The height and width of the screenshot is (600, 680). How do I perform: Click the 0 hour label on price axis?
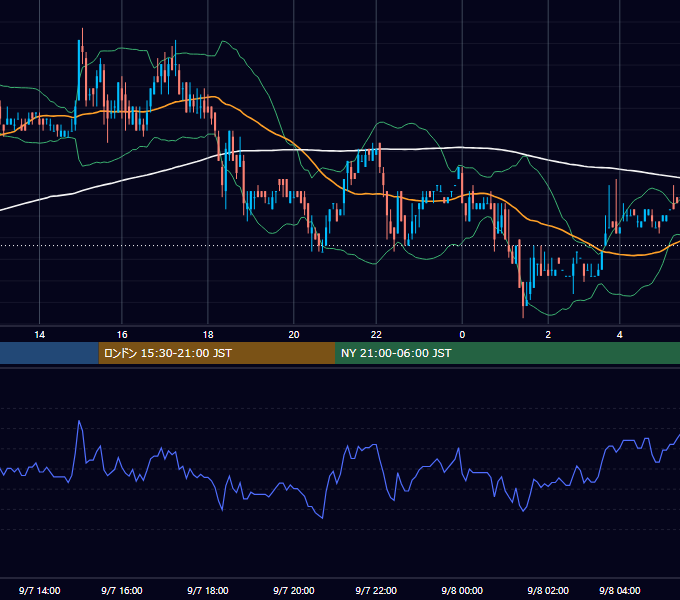[x=462, y=335]
